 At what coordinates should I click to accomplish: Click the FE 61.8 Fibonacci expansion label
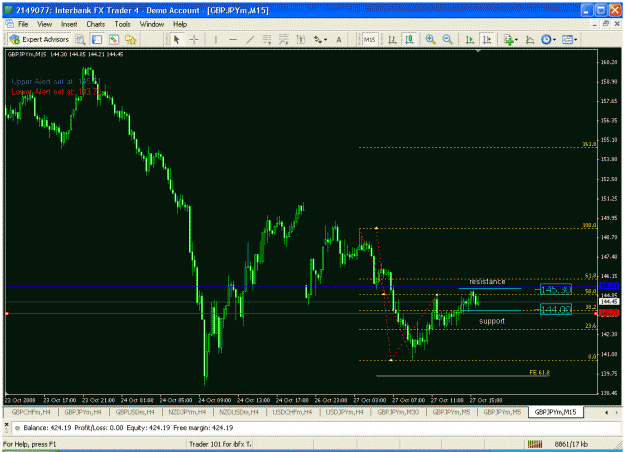click(539, 372)
